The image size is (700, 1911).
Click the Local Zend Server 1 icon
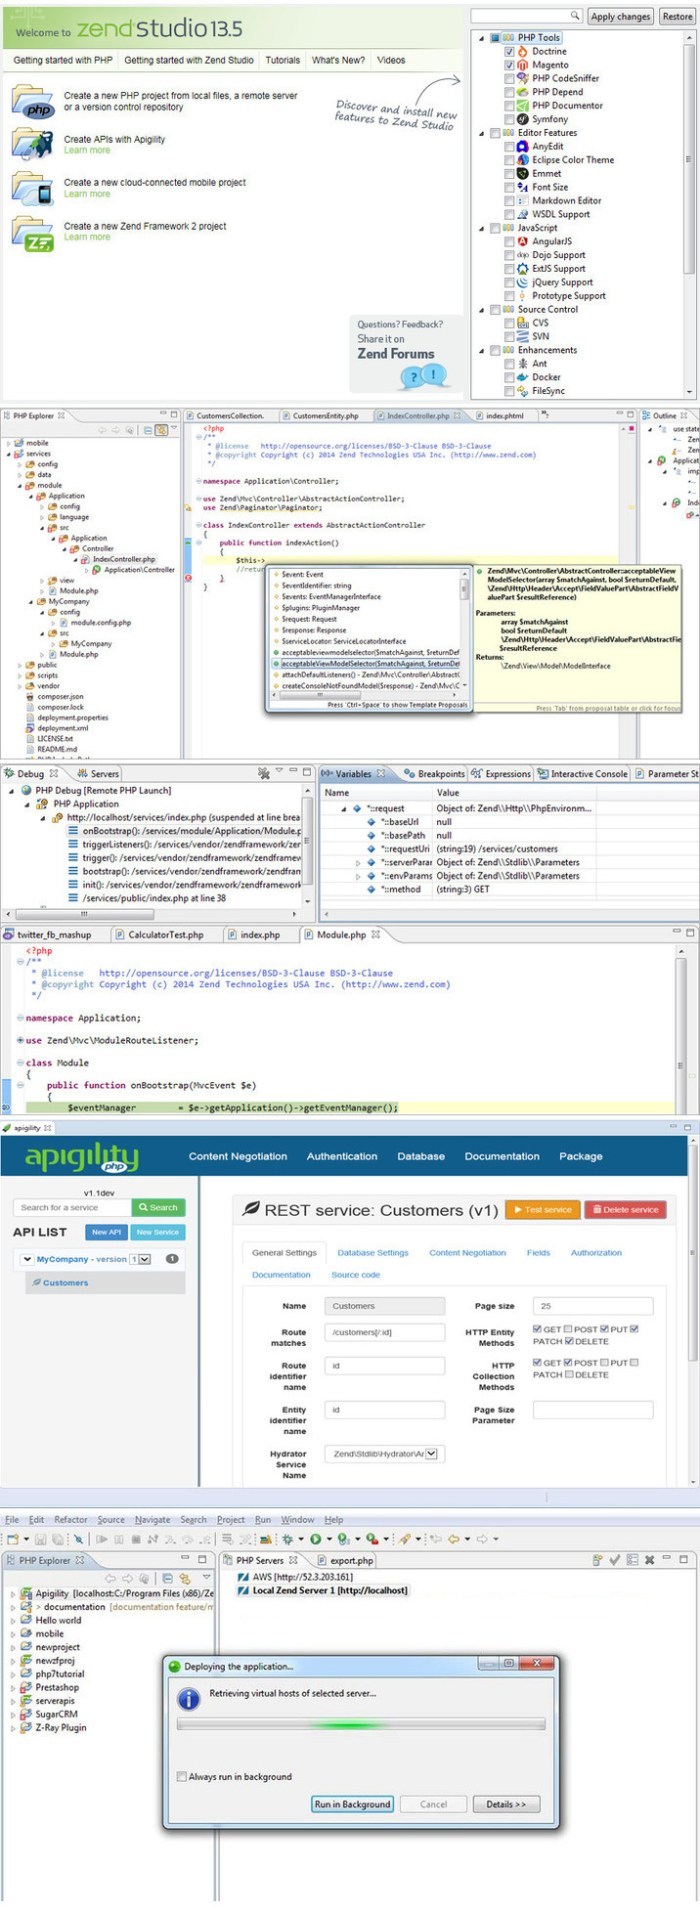243,1590
